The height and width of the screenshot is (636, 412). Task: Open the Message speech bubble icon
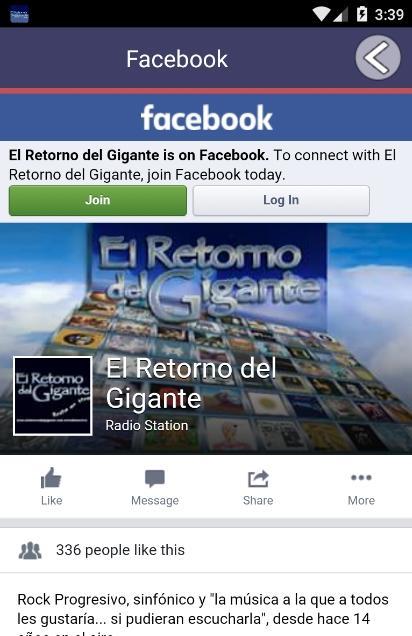tap(154, 478)
